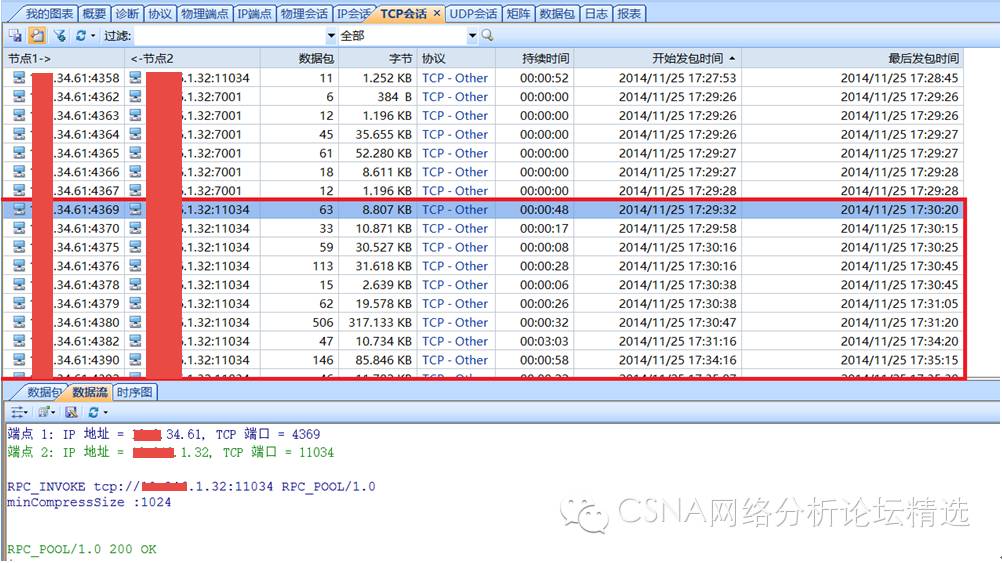
Task: Click the magnifier search icon beside the 全部 dropdown
Action: point(488,35)
